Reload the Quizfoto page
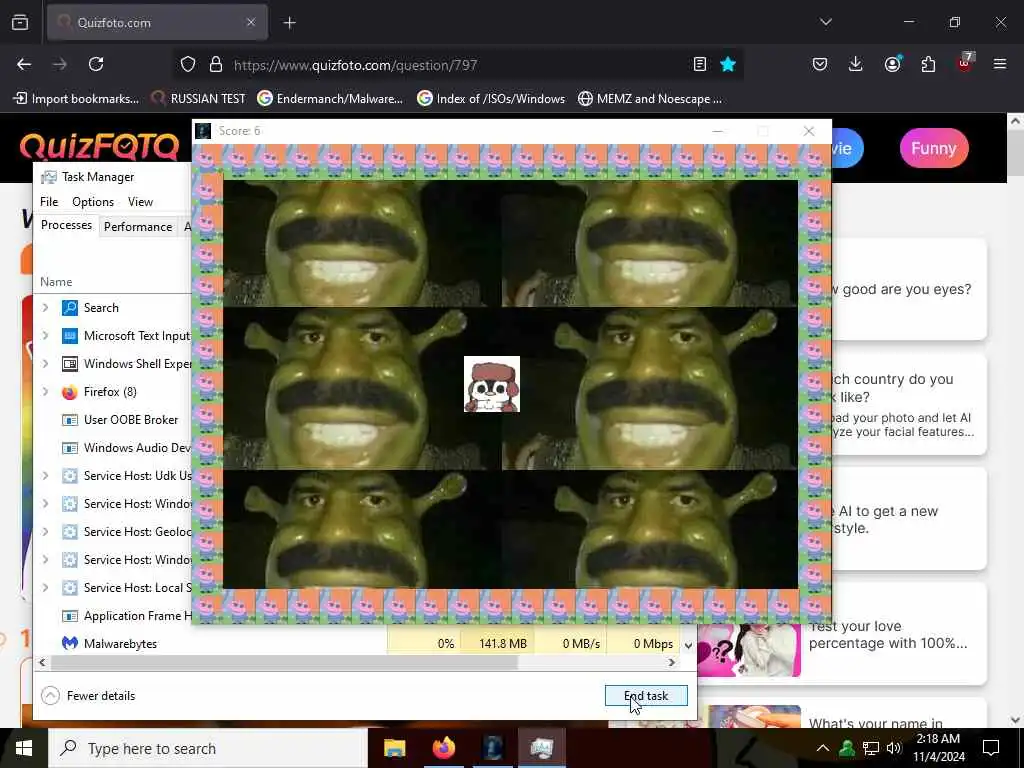This screenshot has height=768, width=1024. click(x=96, y=64)
